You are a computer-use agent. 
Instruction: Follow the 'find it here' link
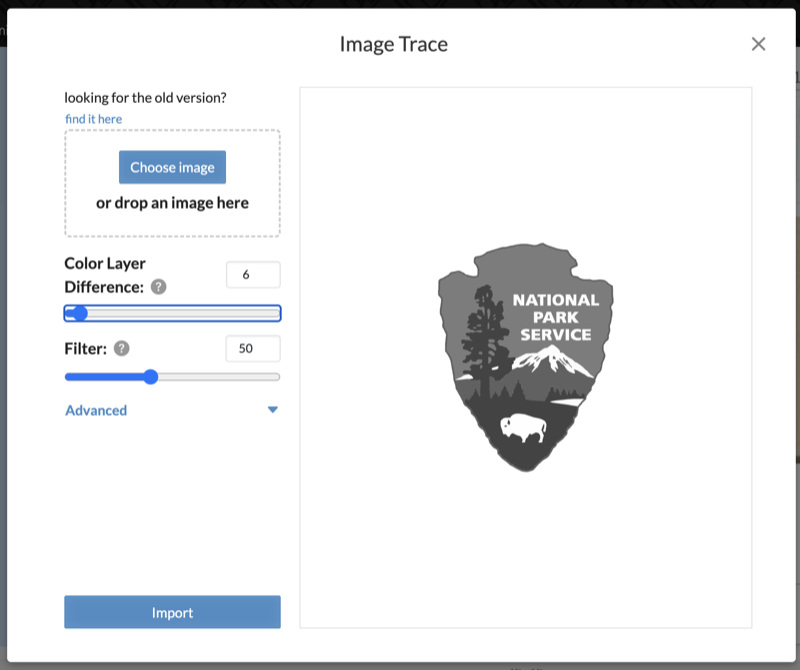93,119
